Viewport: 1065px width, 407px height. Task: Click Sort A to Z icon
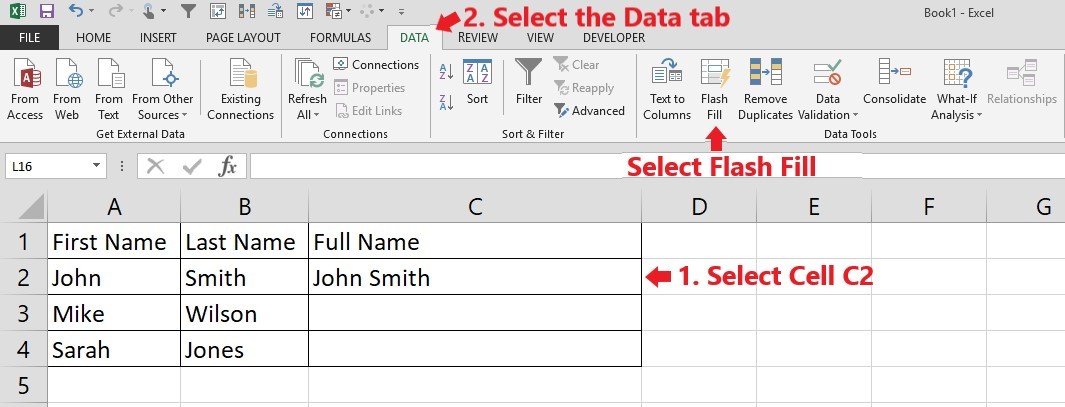[446, 71]
